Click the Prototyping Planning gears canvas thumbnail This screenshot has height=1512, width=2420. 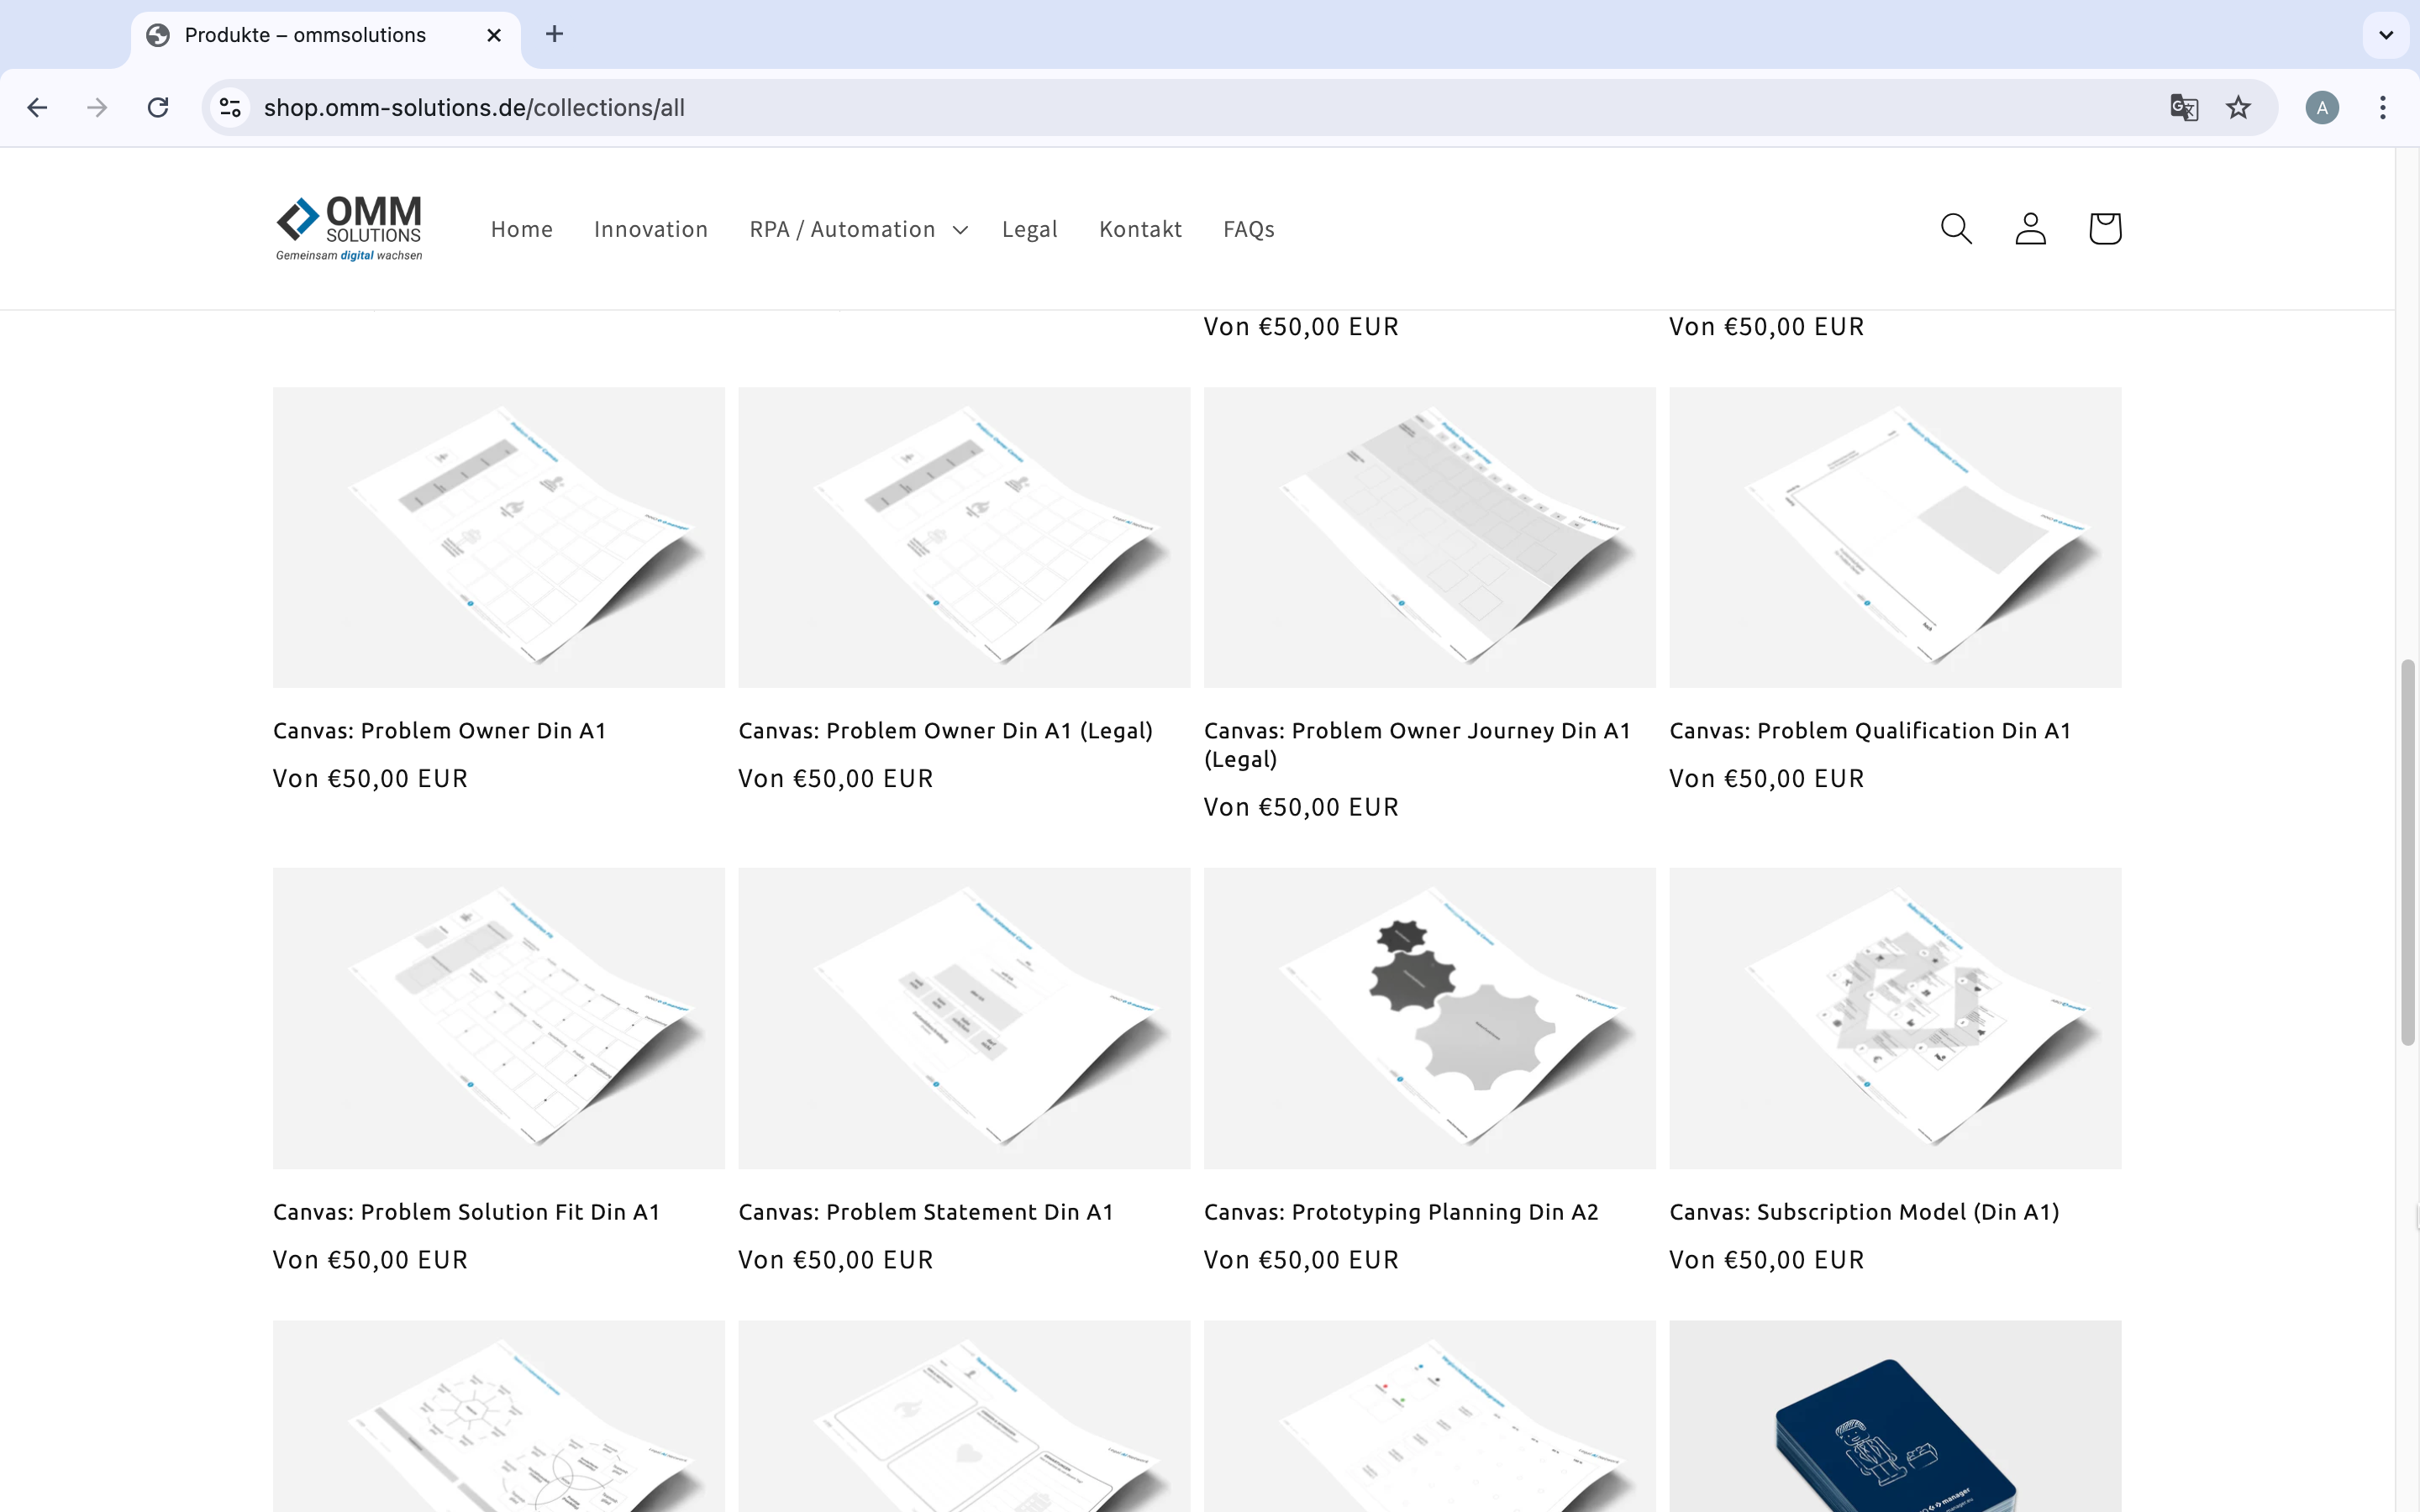tap(1429, 1018)
